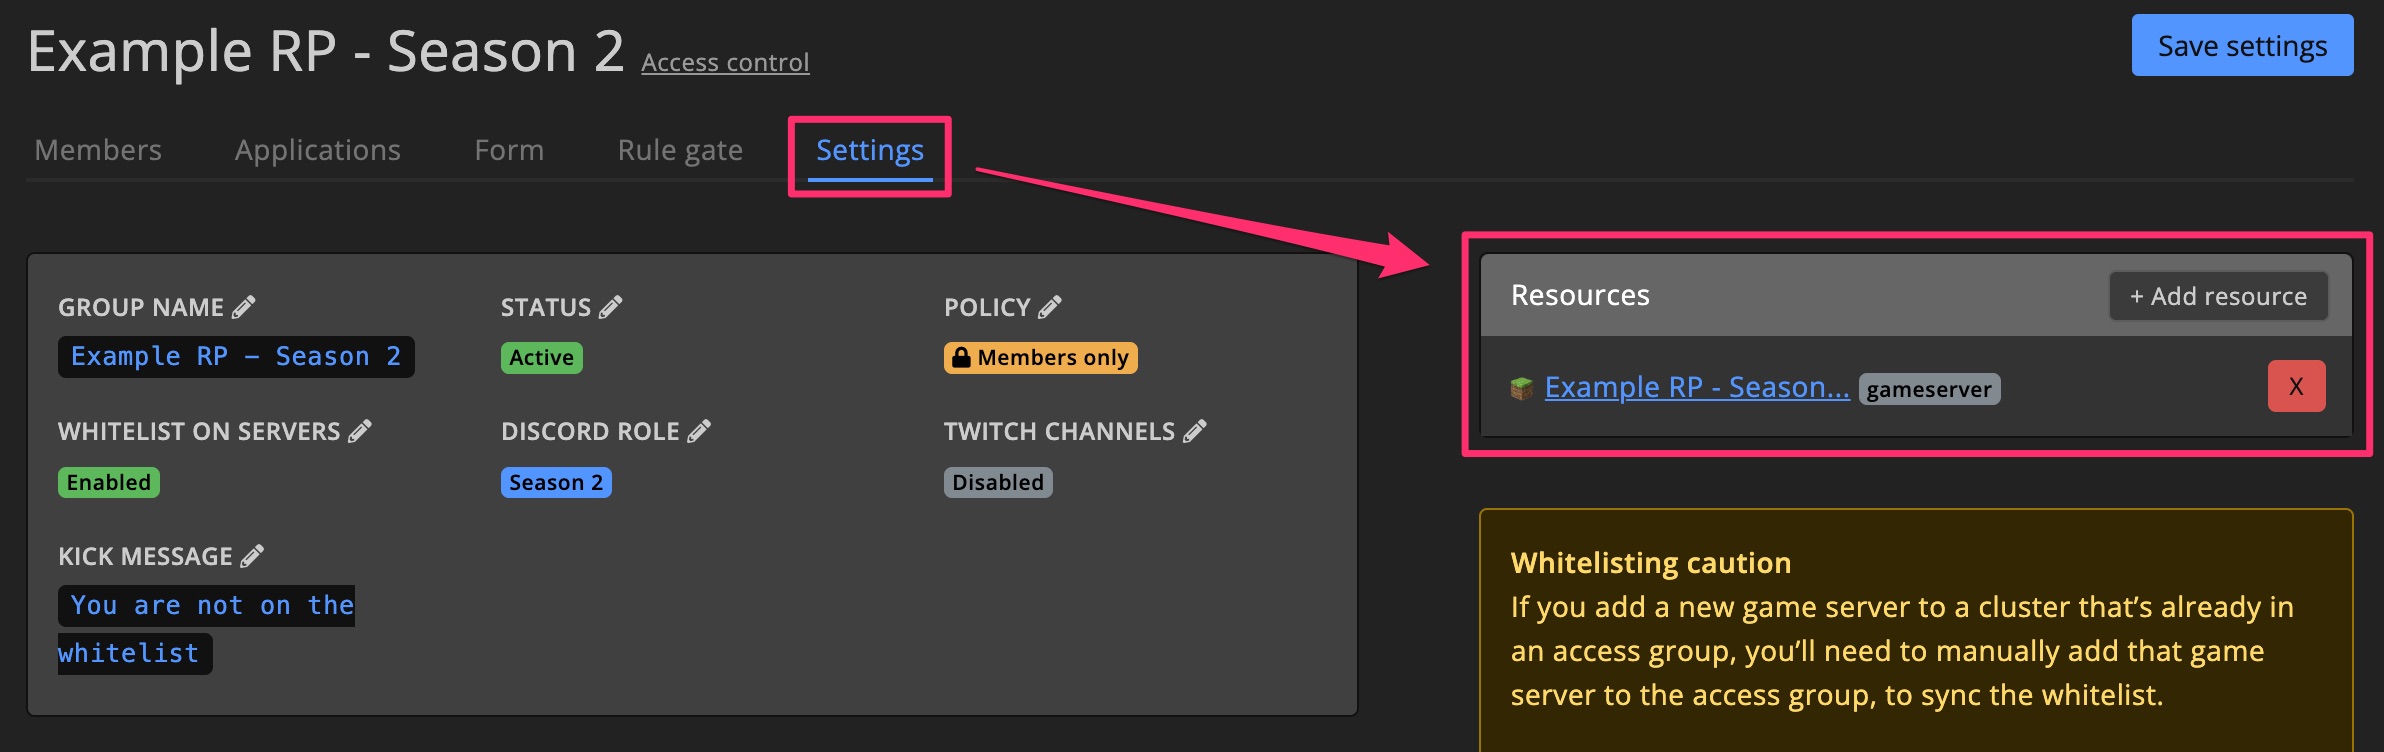Open the Members only policy badge
Viewport: 2384px width, 752px height.
click(1040, 358)
